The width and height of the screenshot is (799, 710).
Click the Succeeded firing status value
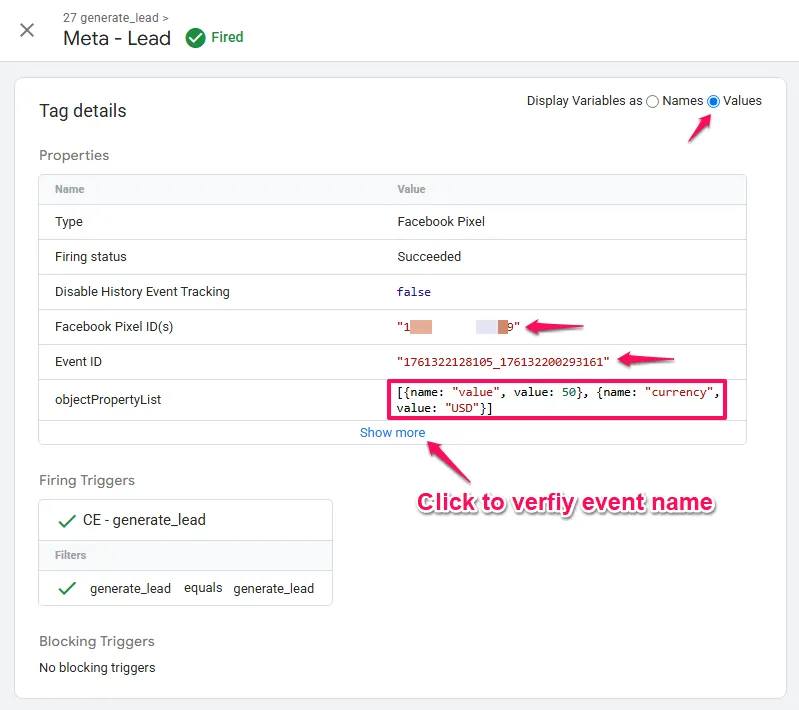click(x=429, y=256)
